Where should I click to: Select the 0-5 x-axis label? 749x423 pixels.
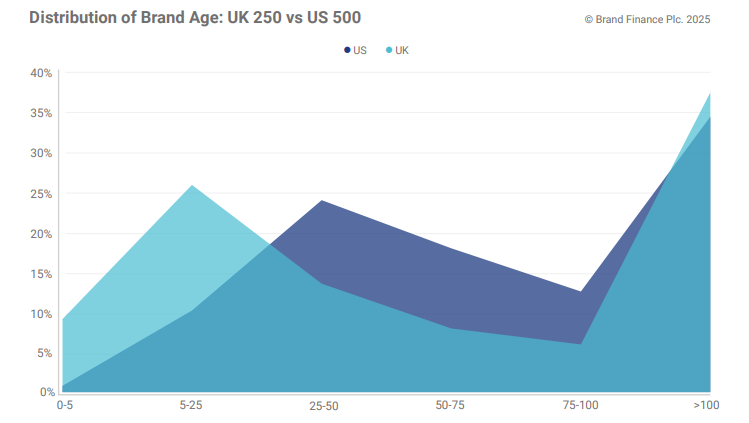pos(64,405)
